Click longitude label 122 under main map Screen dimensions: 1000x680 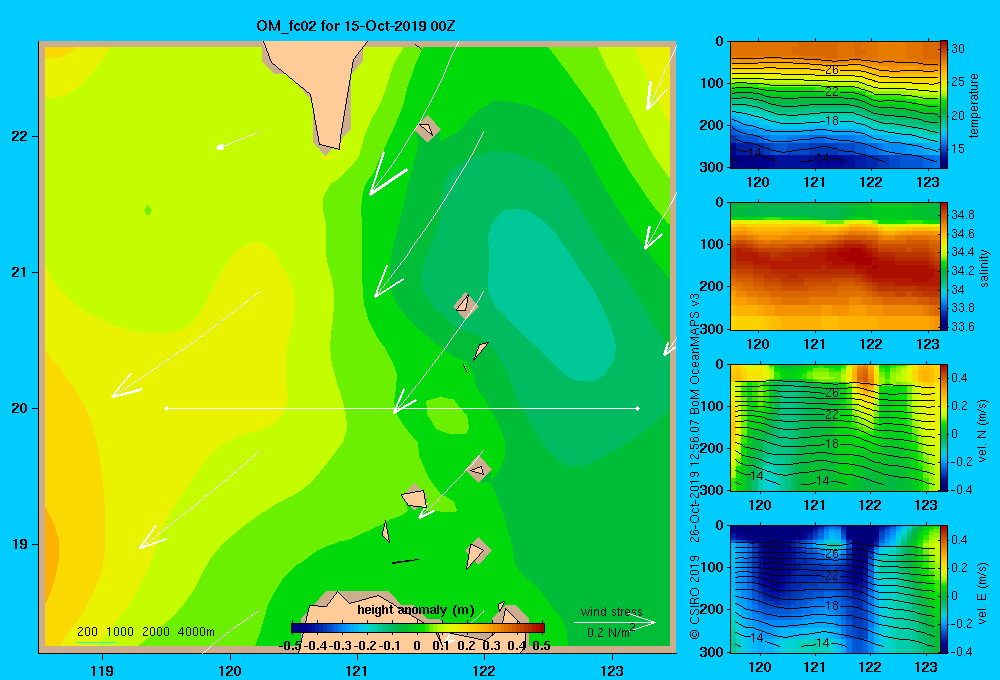pos(484,670)
